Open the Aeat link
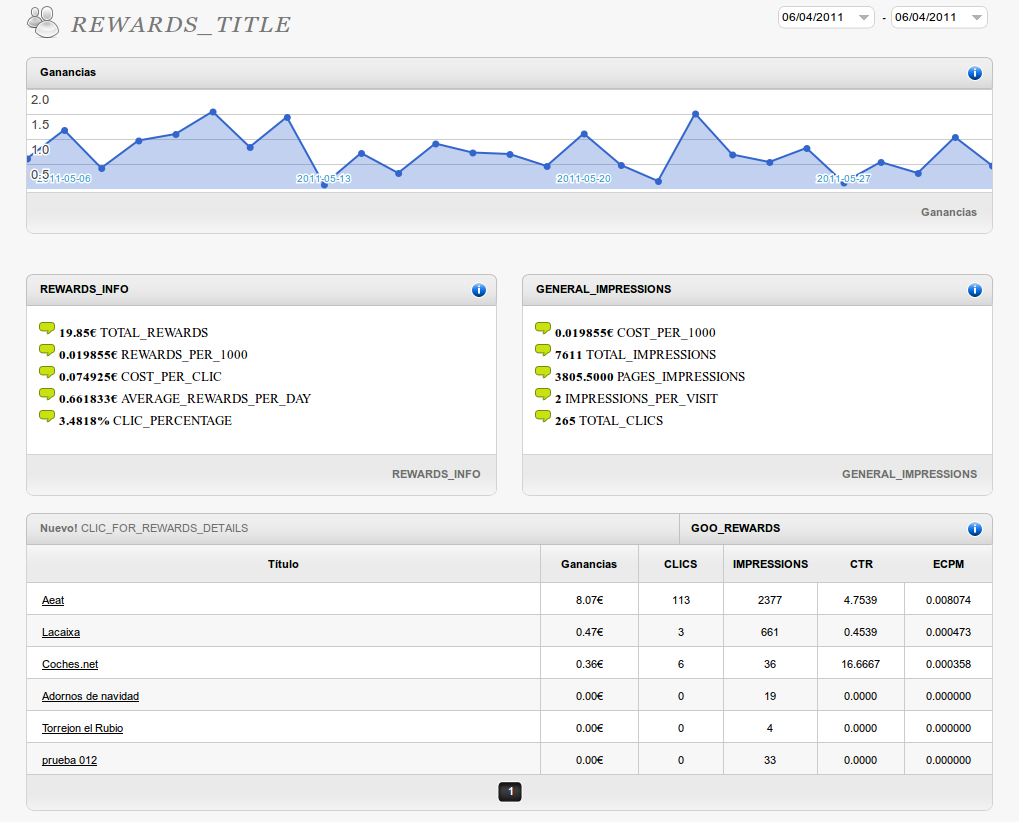Screen dimensions: 1019x822 point(53,600)
